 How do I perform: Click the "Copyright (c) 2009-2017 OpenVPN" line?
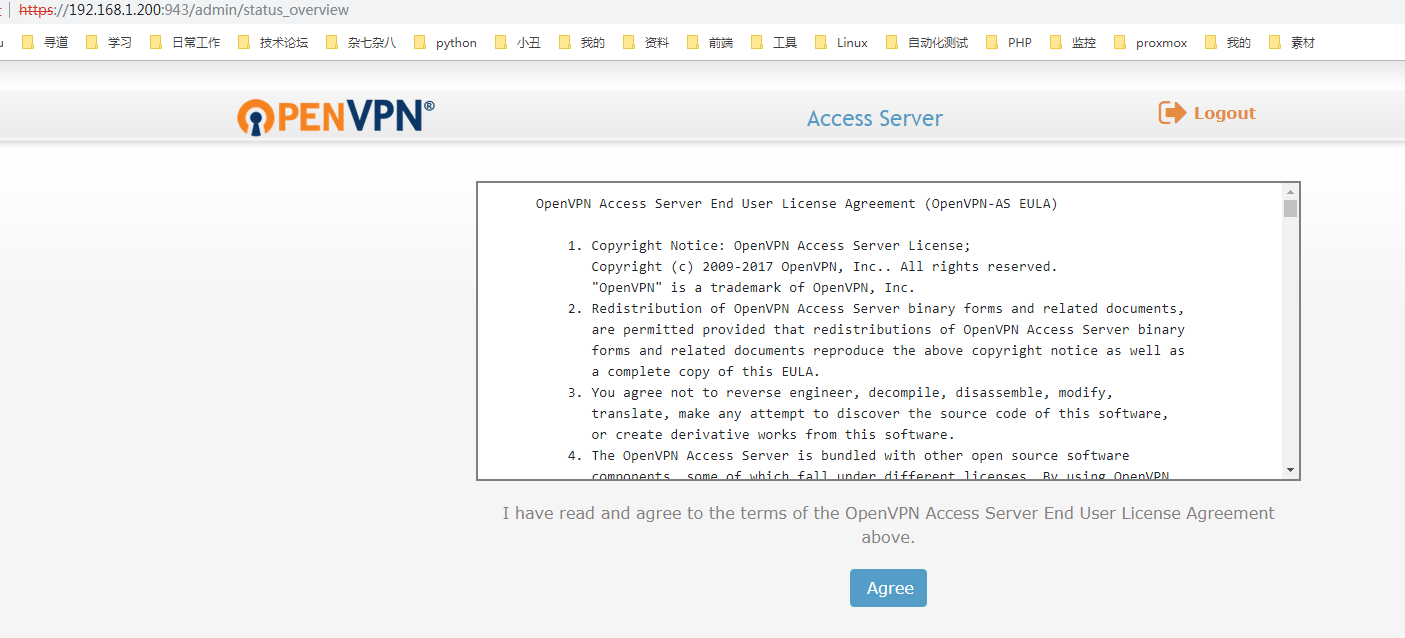pos(824,267)
